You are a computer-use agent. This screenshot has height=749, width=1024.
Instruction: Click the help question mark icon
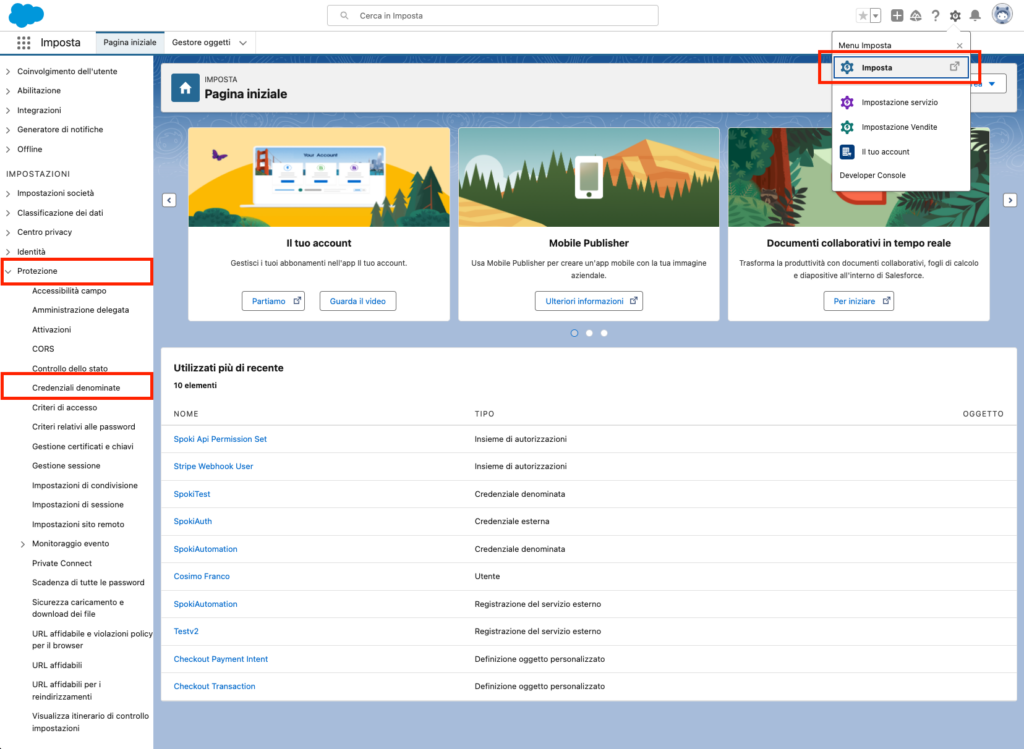[x=935, y=15]
